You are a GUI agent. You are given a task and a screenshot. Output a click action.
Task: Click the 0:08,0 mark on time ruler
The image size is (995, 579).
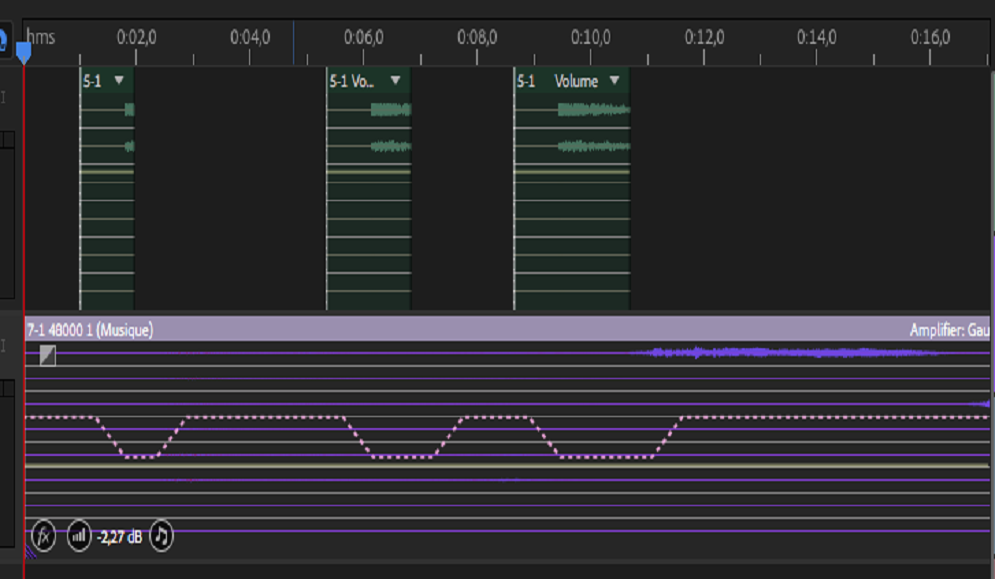click(x=477, y=37)
